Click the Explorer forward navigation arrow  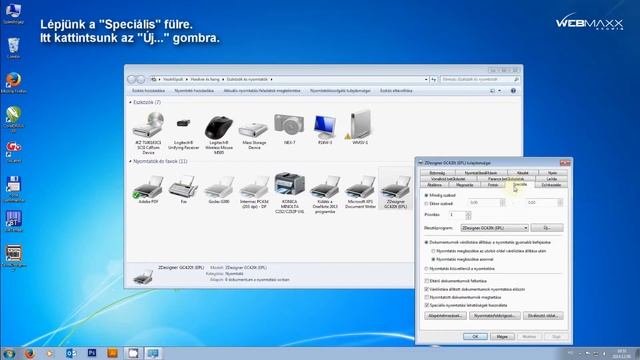click(x=140, y=79)
